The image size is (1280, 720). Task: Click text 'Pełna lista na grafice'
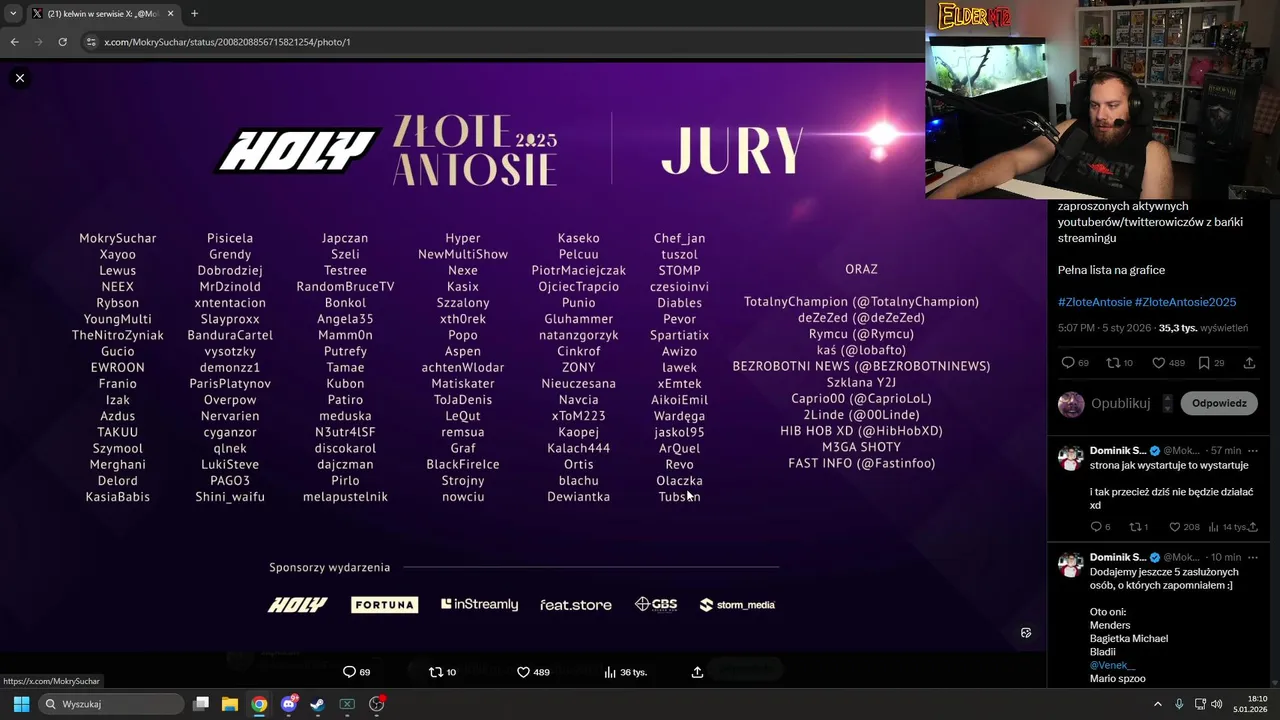[x=1111, y=270]
